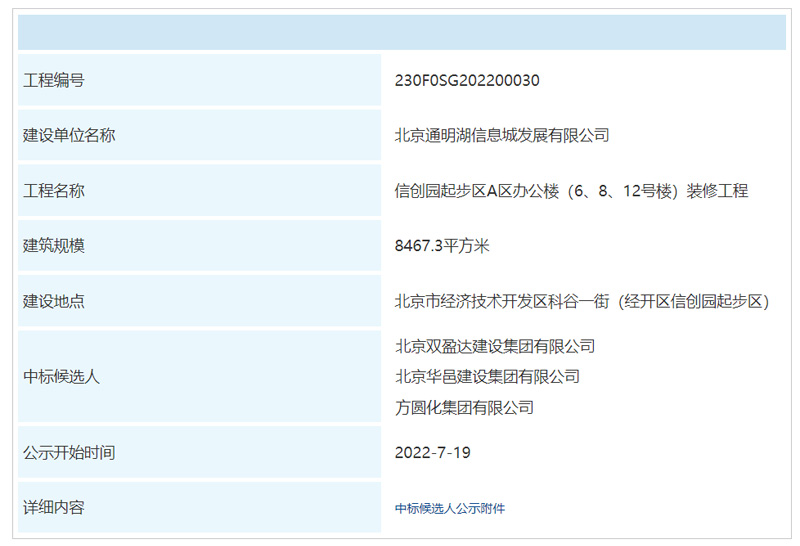
Task: Click the 工程名称 label
Action: (x=54, y=191)
